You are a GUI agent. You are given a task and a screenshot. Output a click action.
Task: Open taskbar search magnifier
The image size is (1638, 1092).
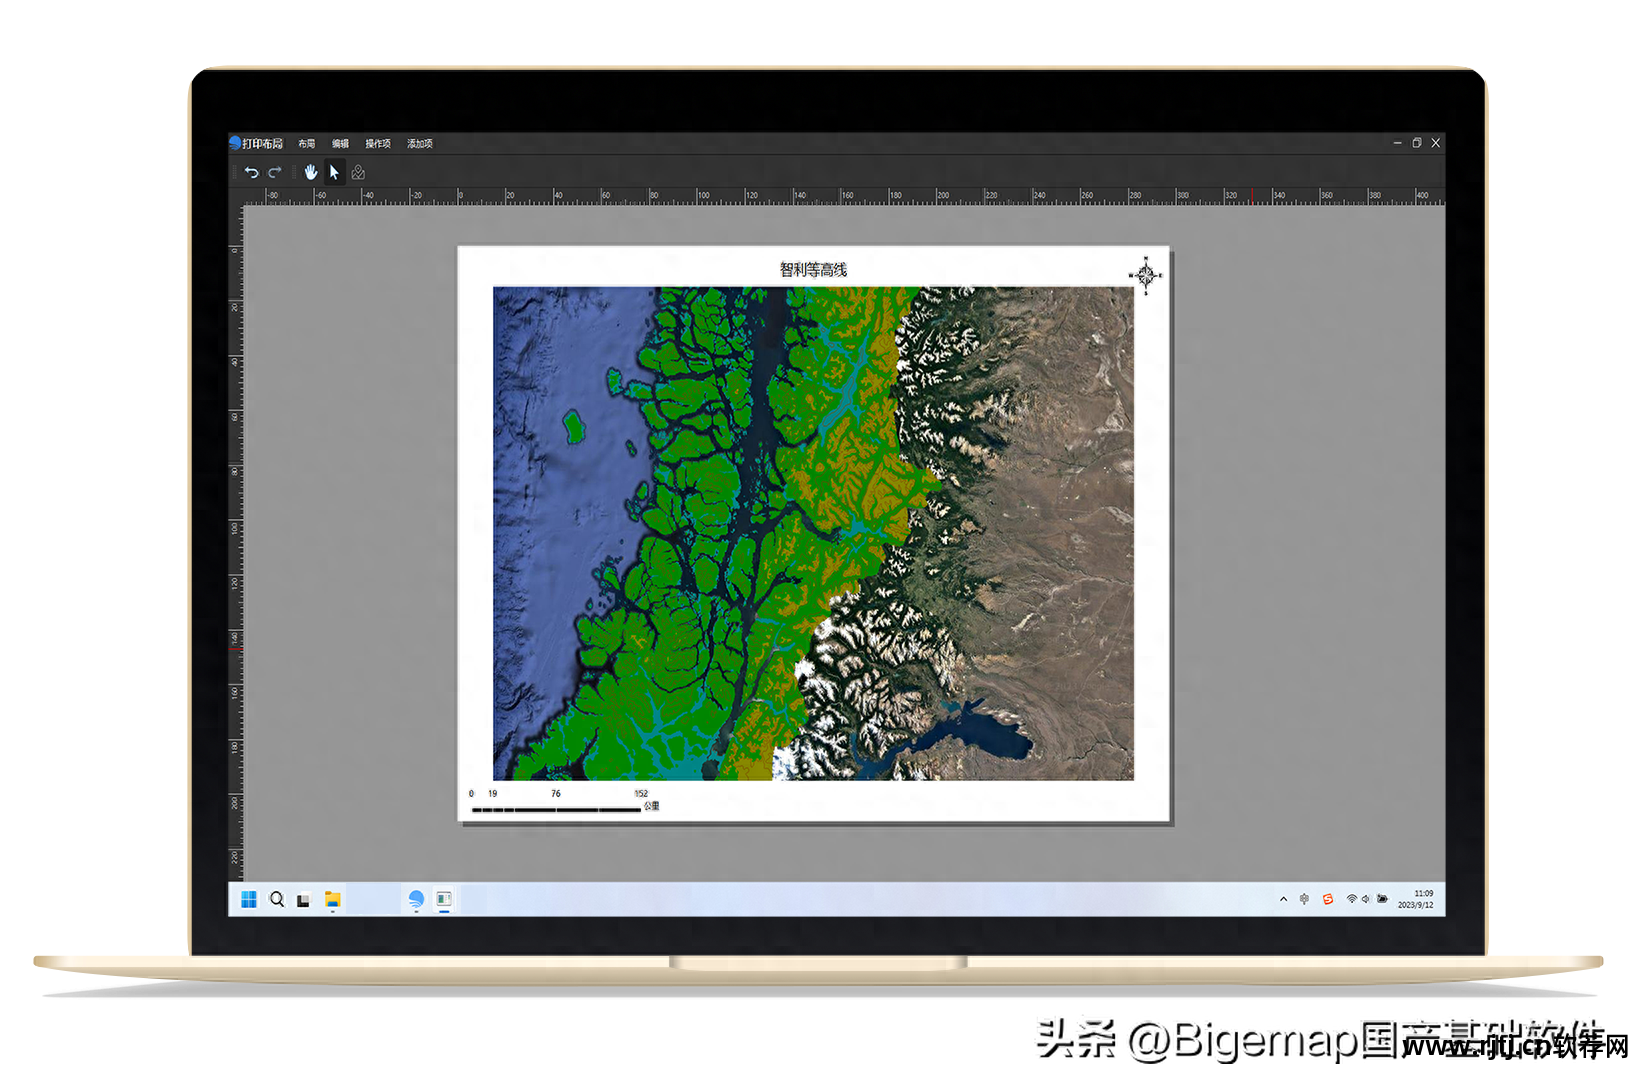277,899
